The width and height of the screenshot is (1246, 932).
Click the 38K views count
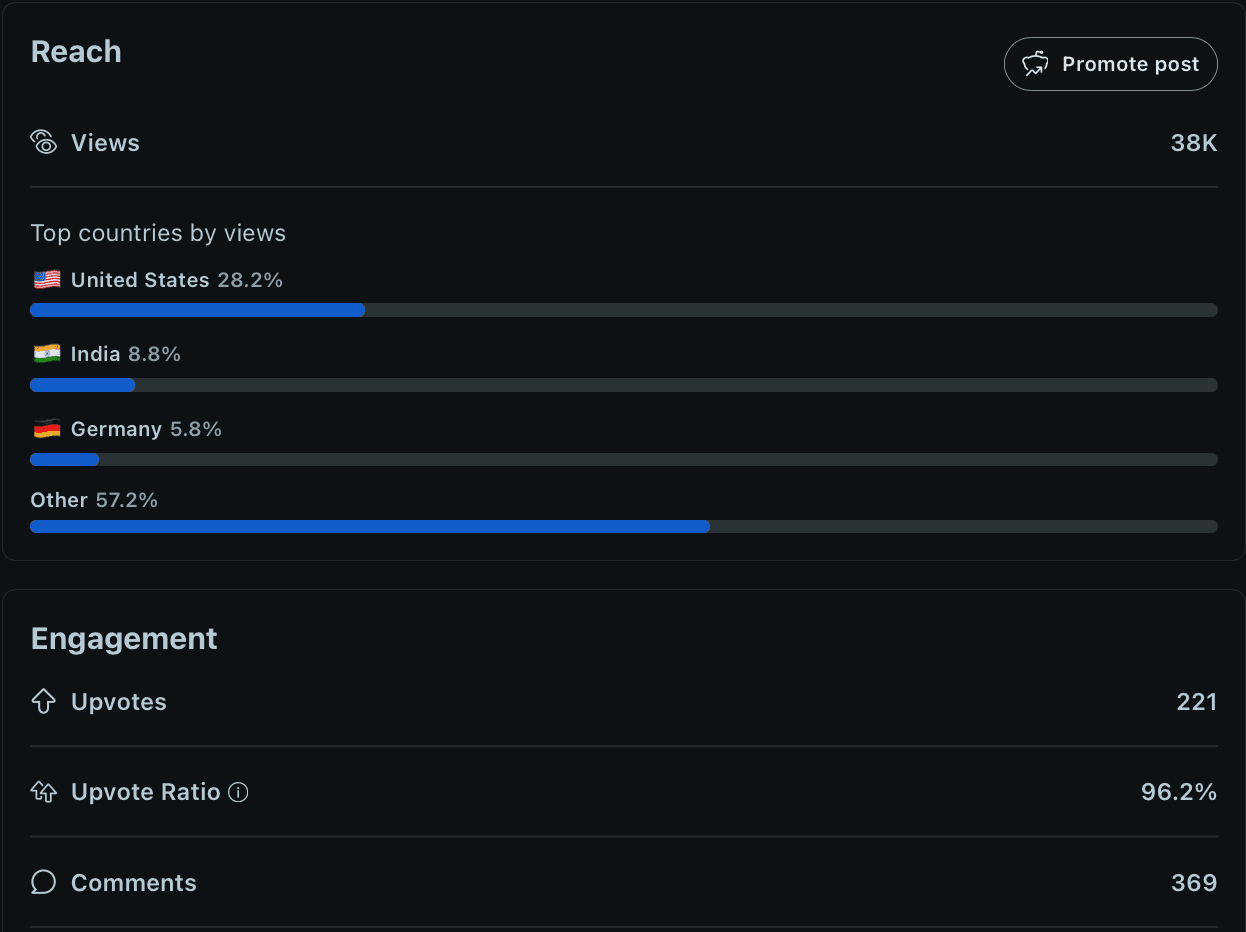(x=1194, y=143)
